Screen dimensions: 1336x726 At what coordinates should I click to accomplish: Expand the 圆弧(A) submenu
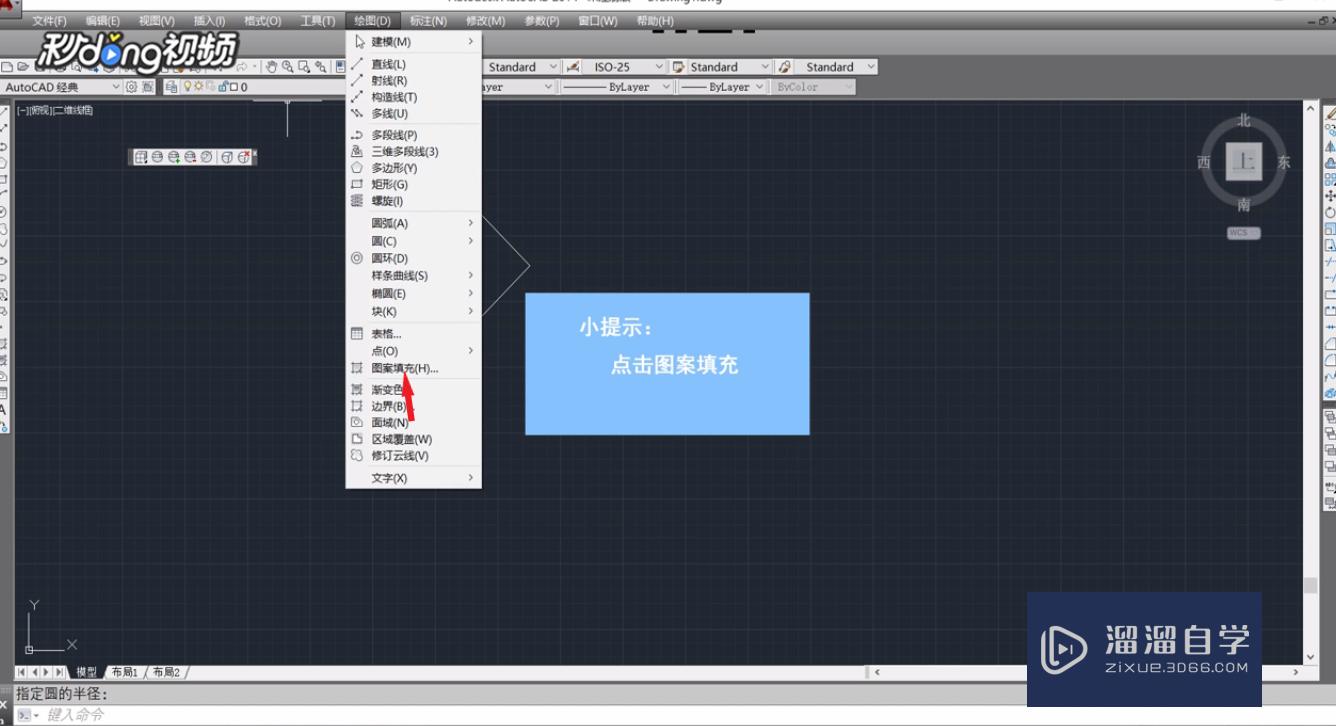[414, 224]
